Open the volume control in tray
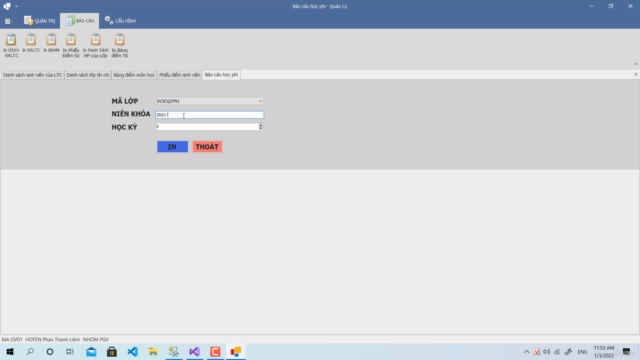 pyautogui.click(x=547, y=351)
